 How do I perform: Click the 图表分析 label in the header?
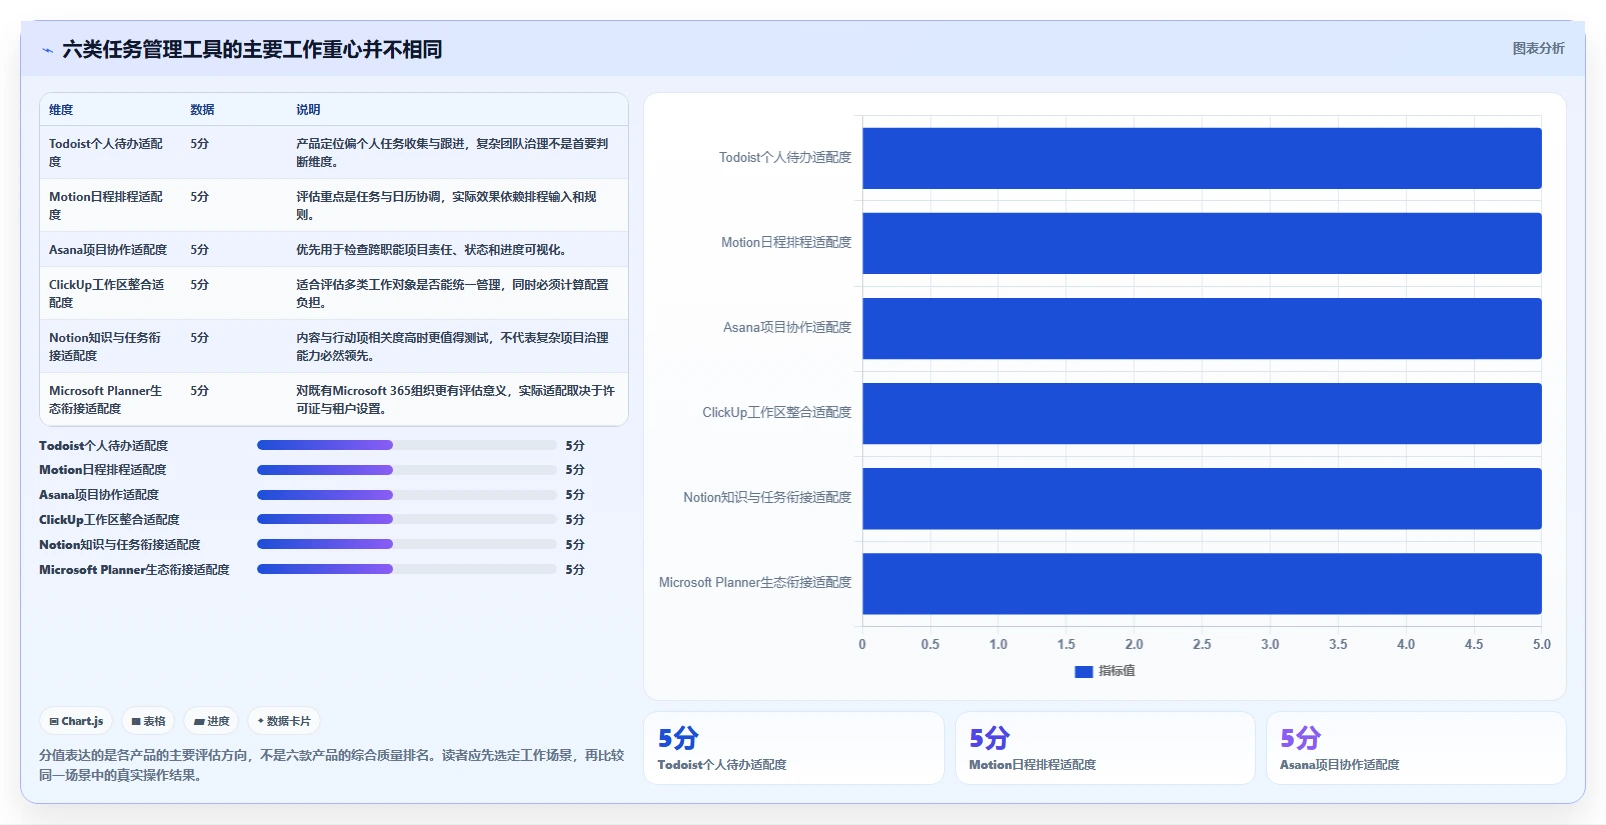click(x=1538, y=48)
